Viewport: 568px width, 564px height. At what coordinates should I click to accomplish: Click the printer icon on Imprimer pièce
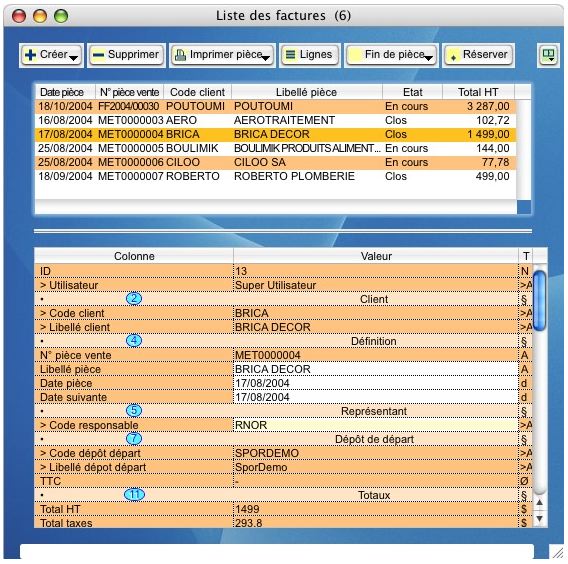[x=180, y=55]
